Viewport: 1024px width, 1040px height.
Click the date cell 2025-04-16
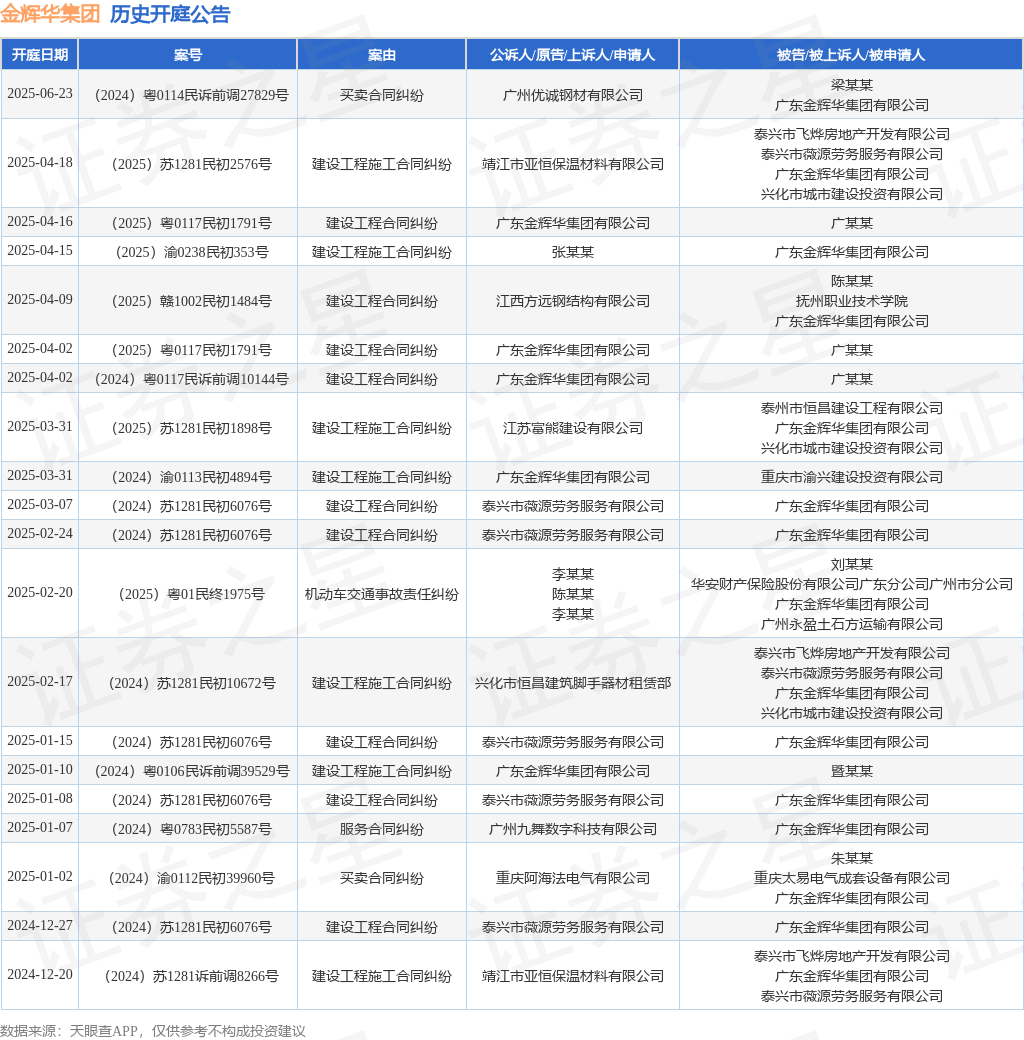(40, 222)
